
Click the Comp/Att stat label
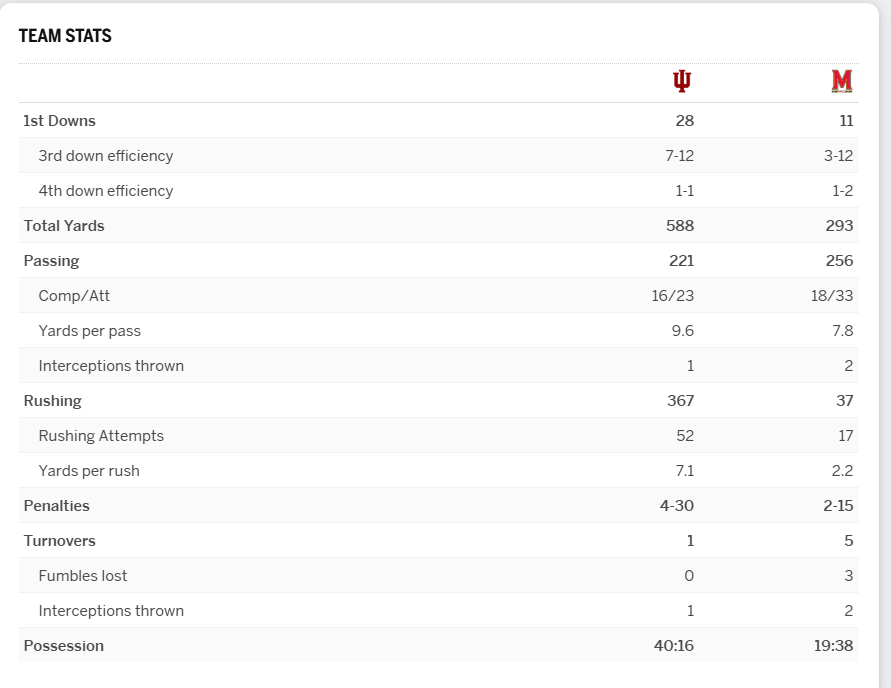coord(74,296)
